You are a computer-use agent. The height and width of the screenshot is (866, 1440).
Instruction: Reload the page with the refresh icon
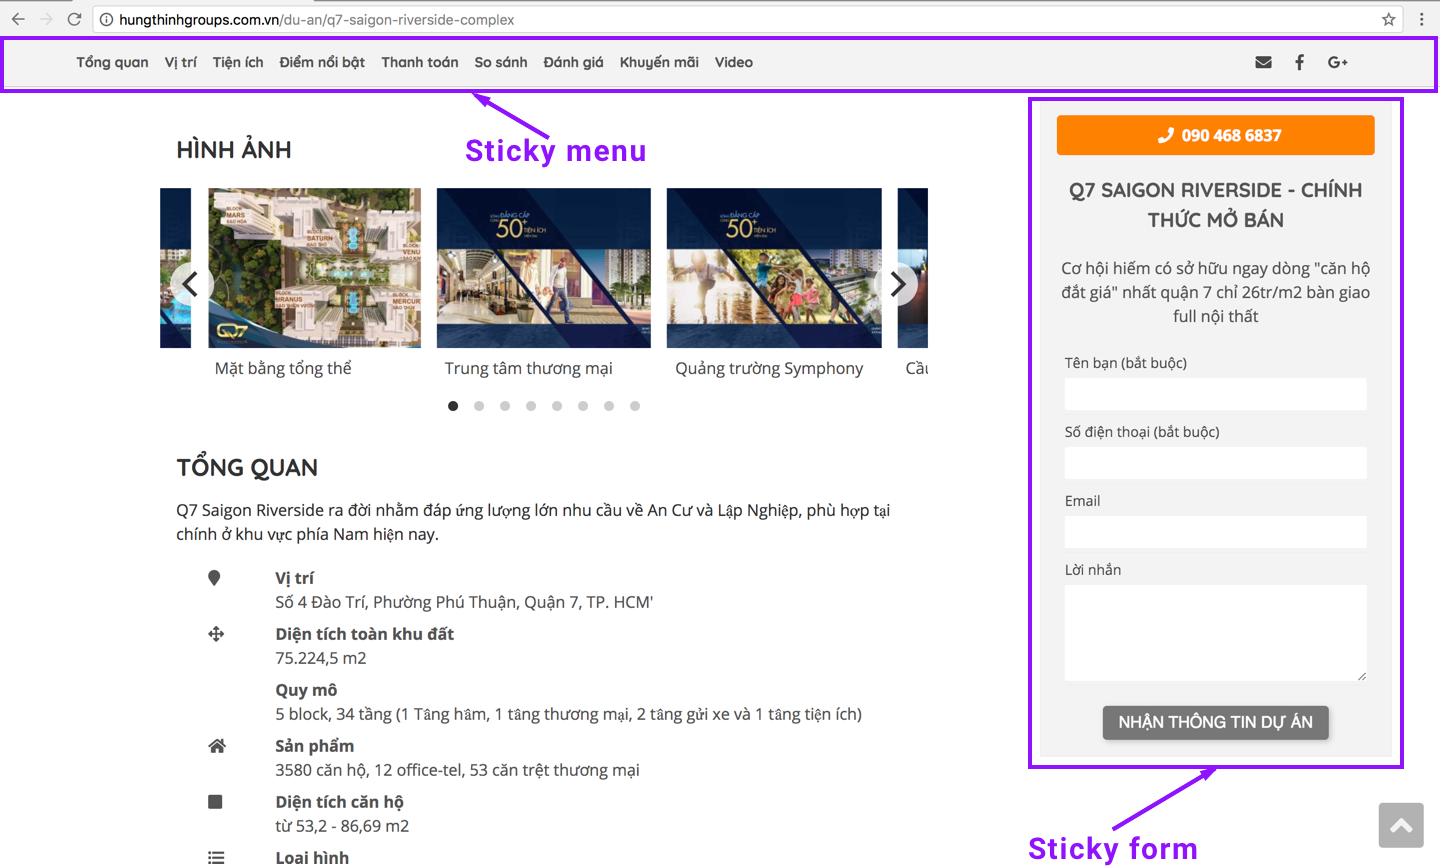[x=74, y=19]
